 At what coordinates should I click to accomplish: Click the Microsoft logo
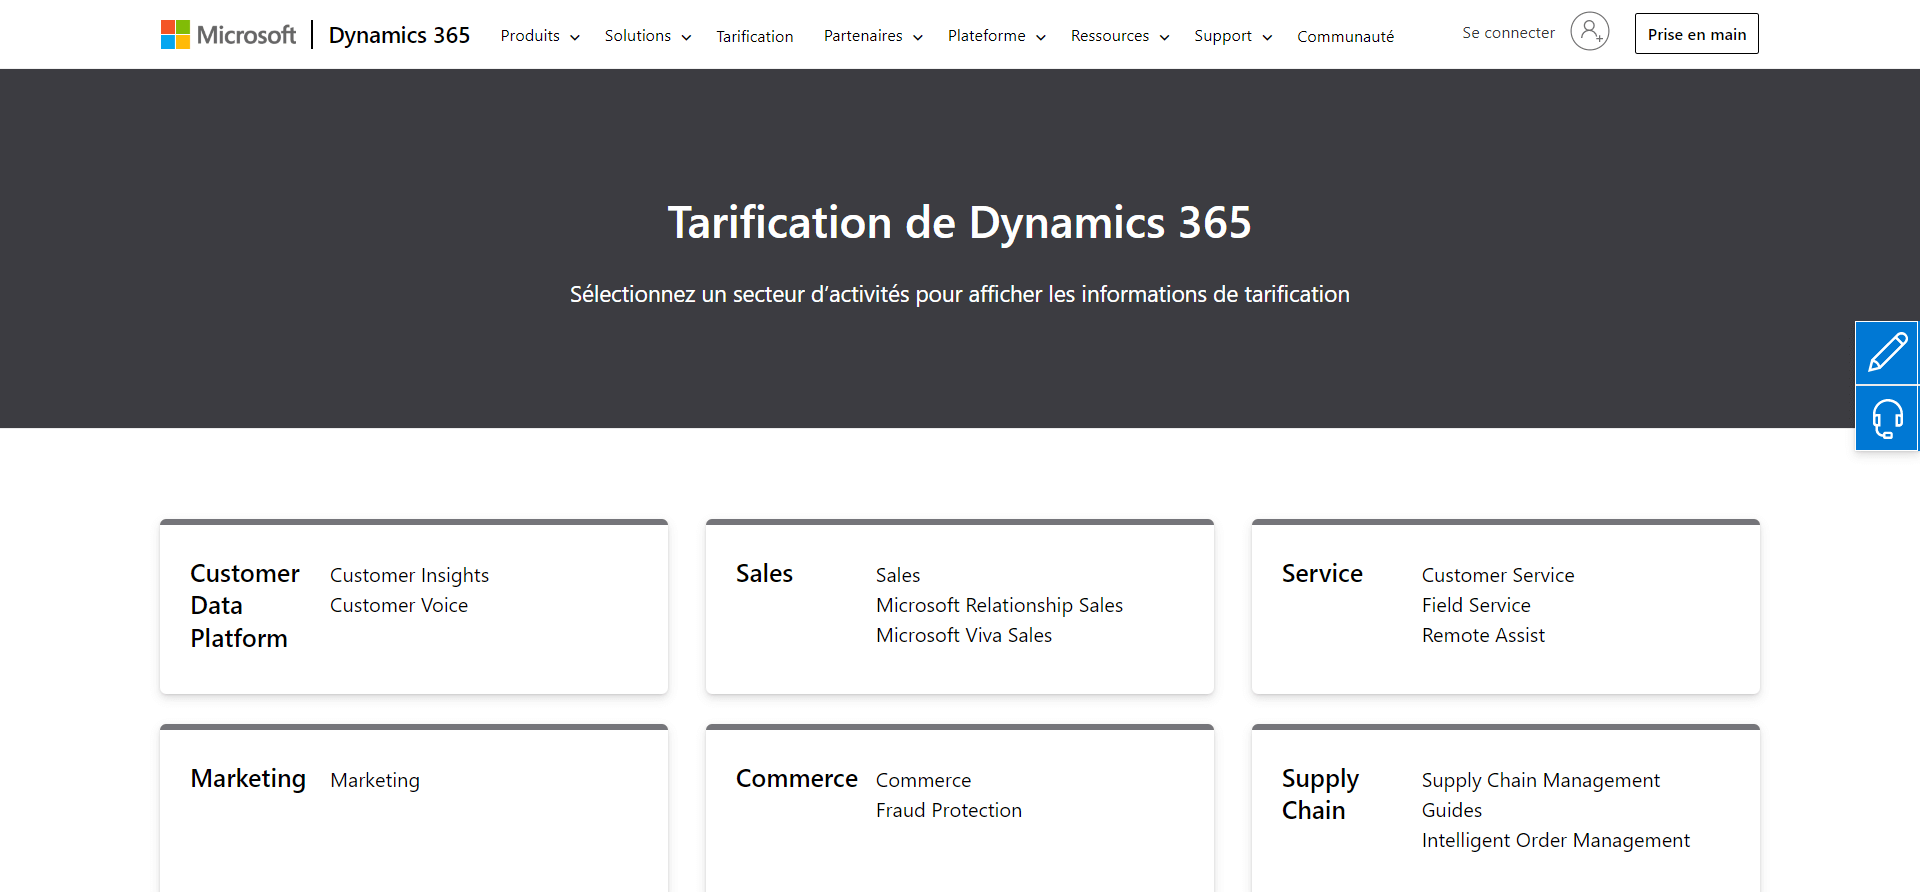[x=228, y=35]
